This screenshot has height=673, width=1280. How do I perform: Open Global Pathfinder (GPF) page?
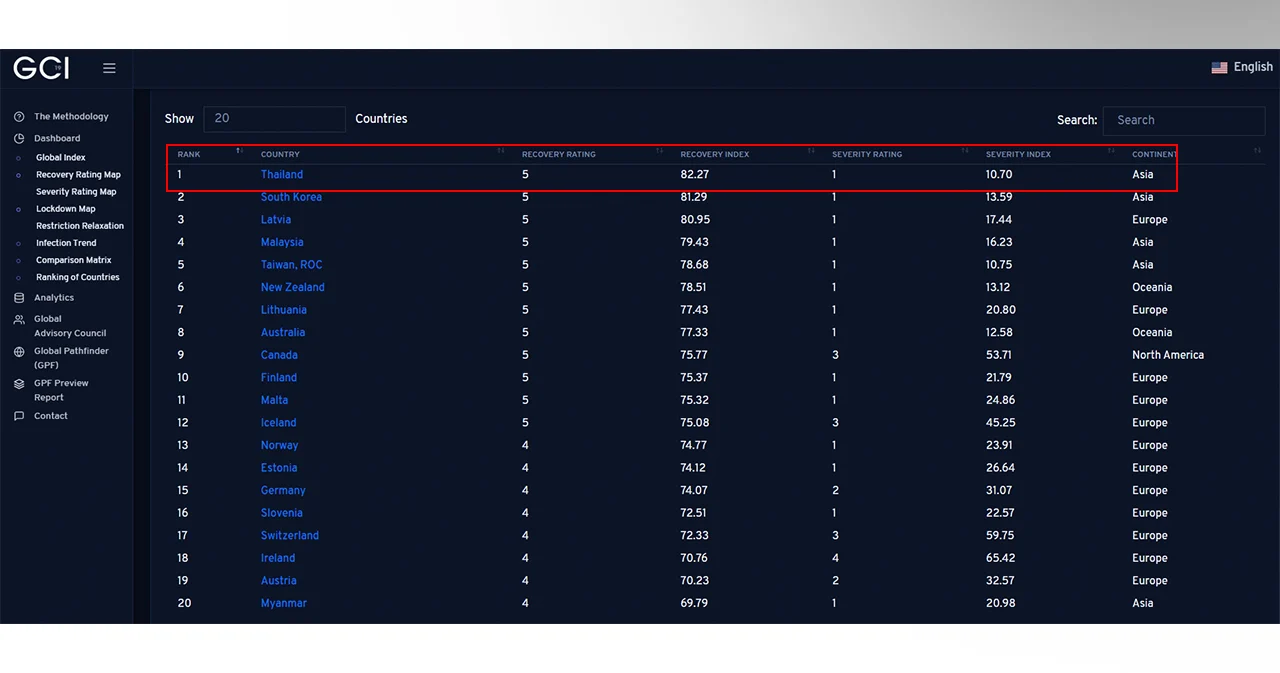[71, 358]
